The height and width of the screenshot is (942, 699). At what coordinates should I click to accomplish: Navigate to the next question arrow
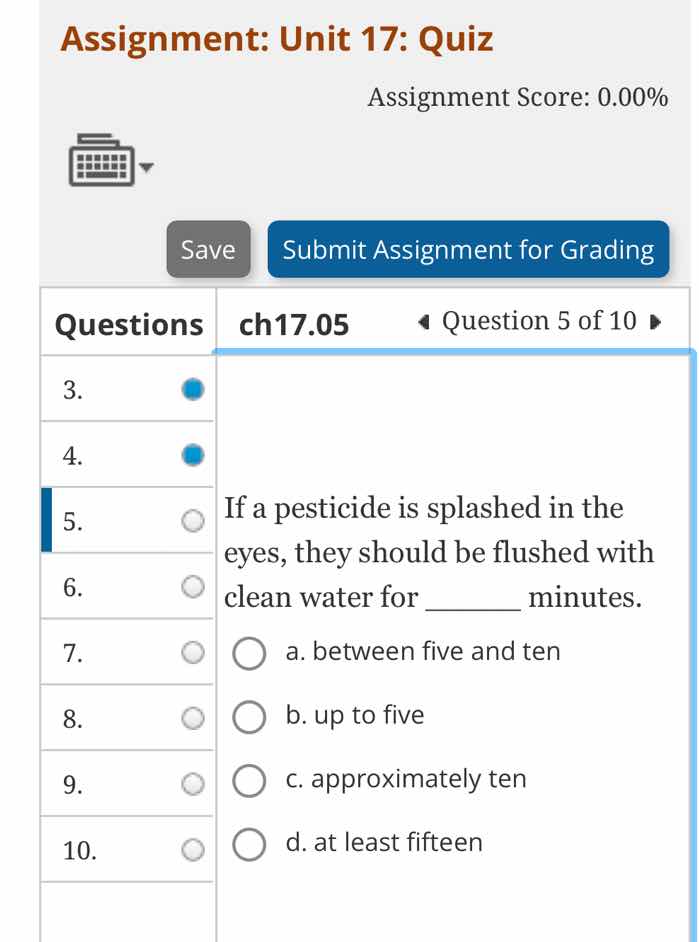point(655,322)
